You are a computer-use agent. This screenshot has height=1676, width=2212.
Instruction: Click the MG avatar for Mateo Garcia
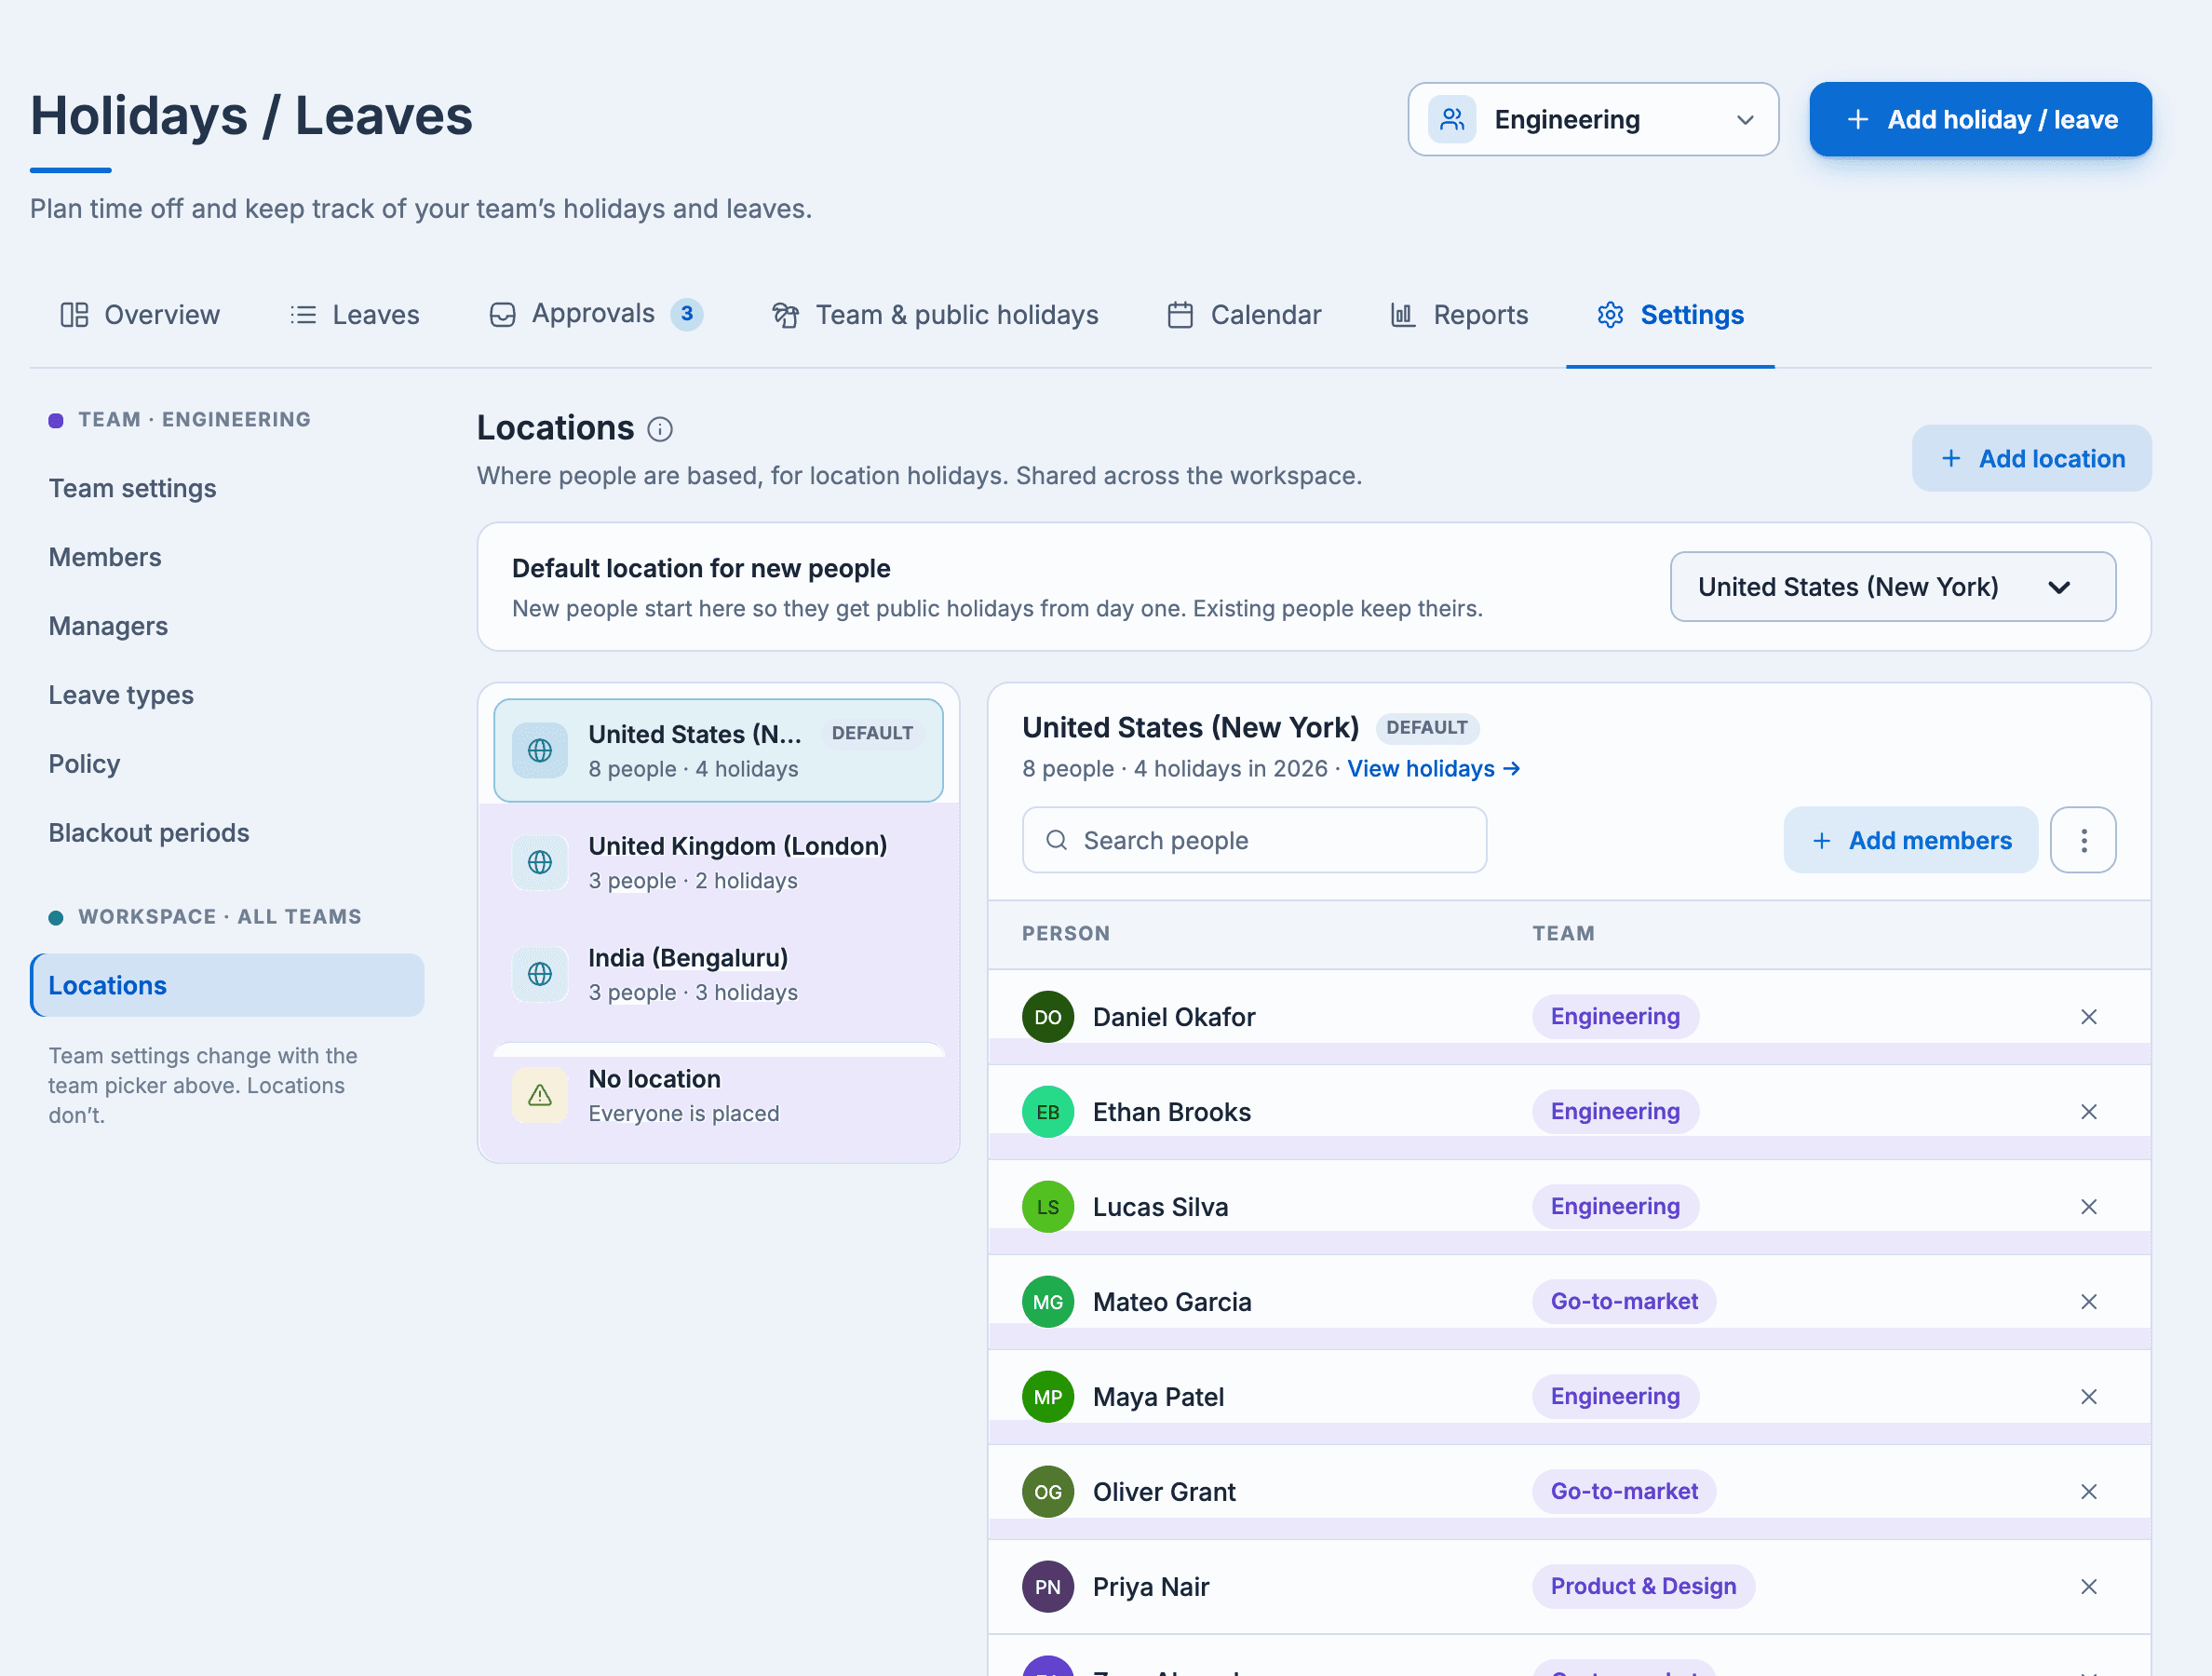coord(1048,1302)
